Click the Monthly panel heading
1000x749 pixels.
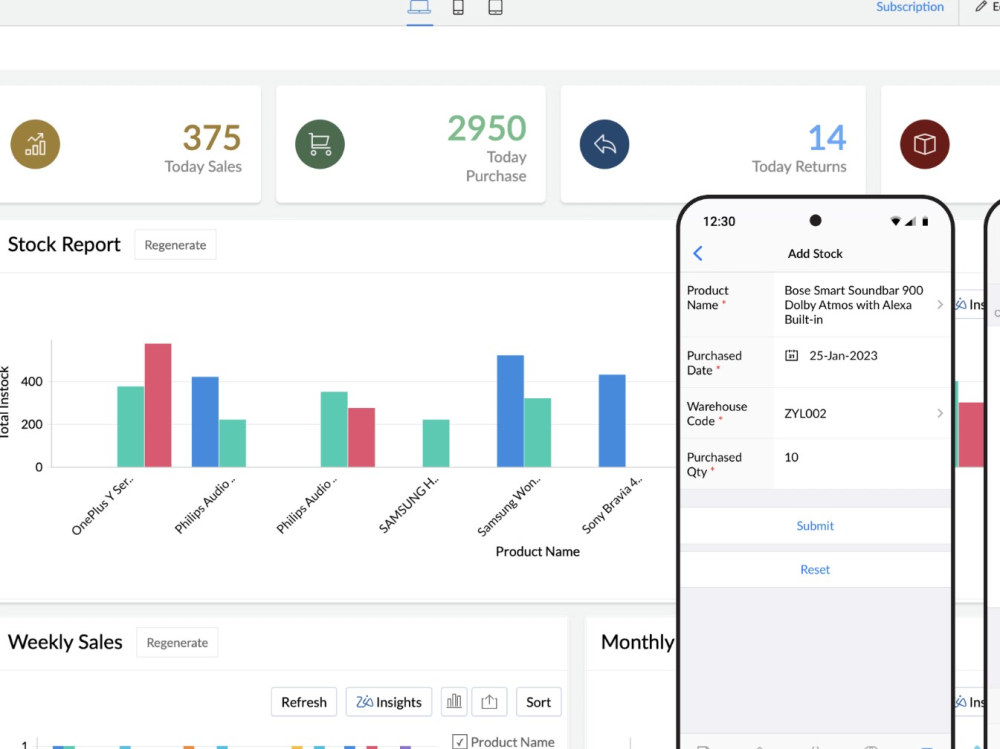(x=638, y=642)
